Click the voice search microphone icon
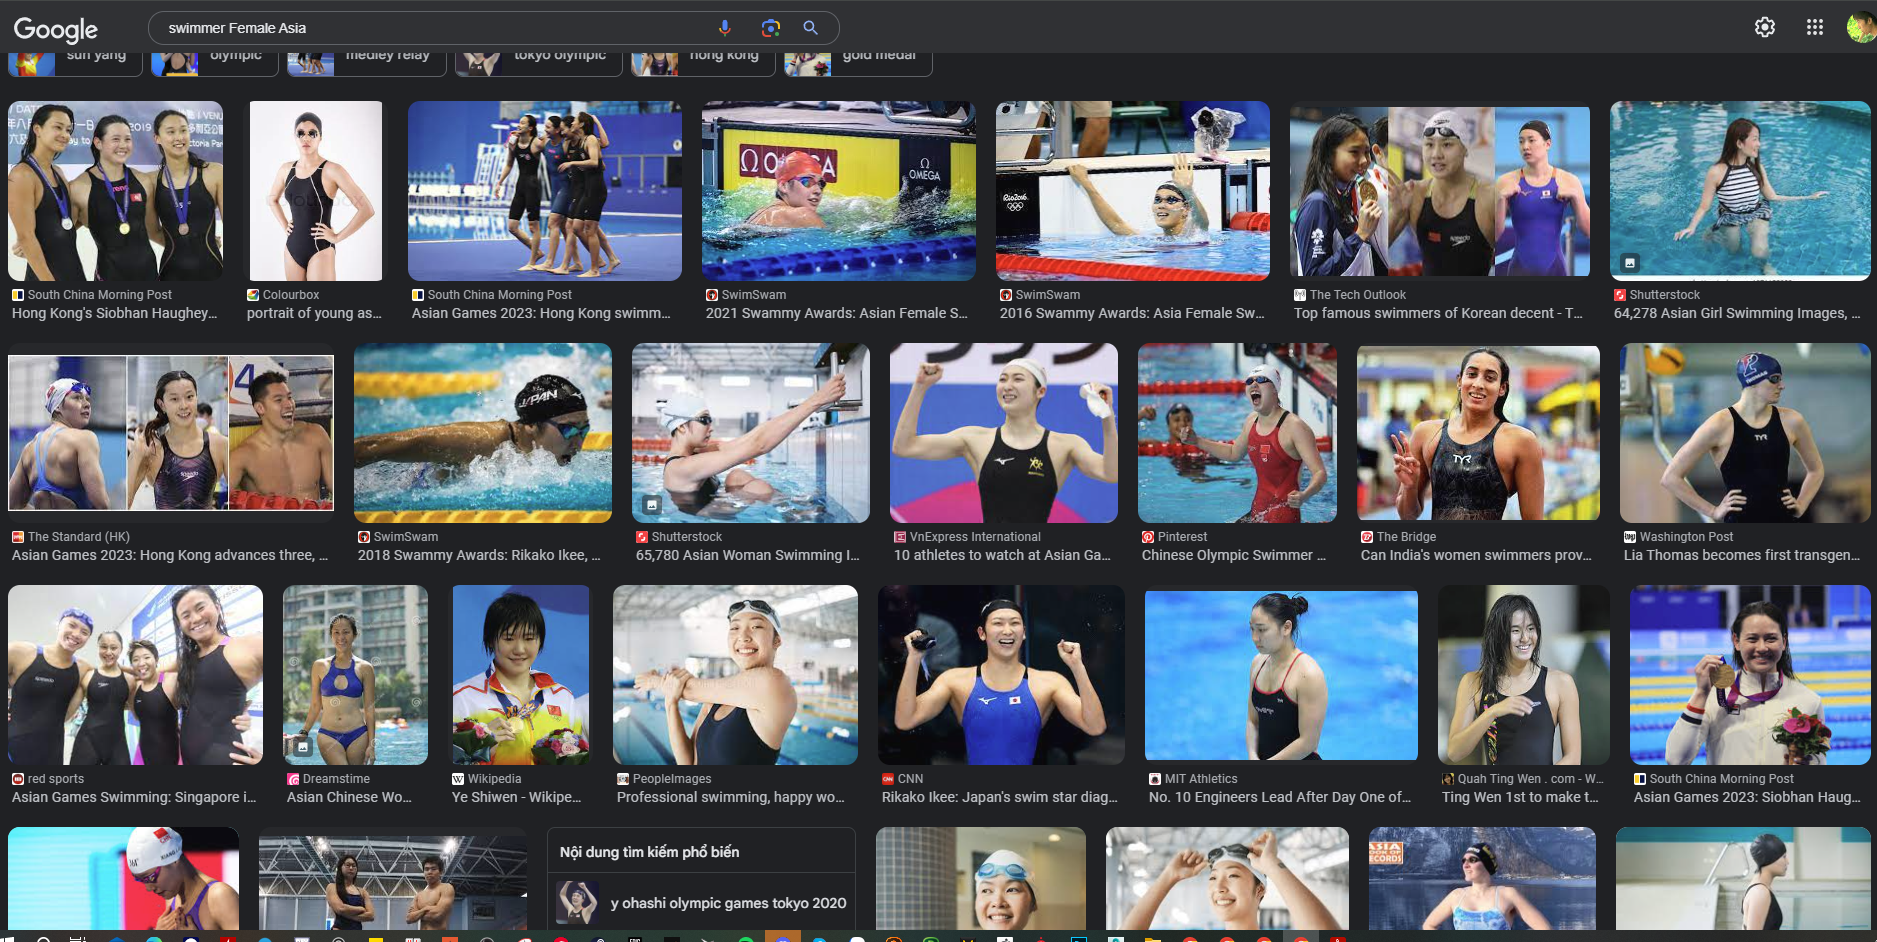This screenshot has height=942, width=1877. tap(725, 28)
